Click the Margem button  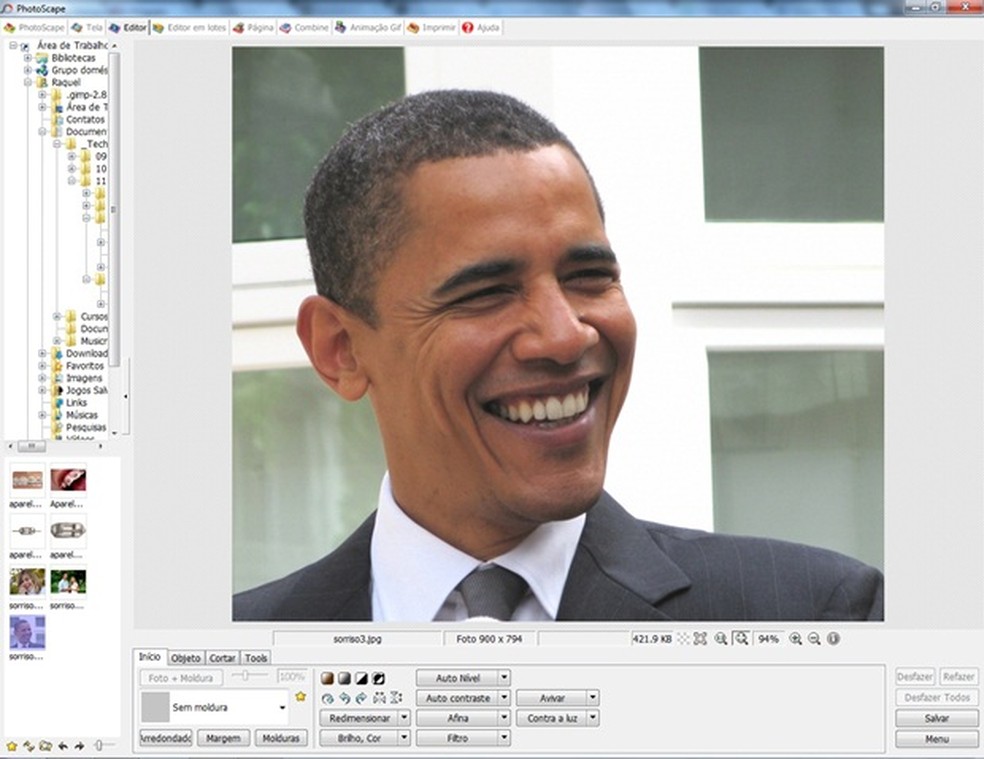[223, 738]
